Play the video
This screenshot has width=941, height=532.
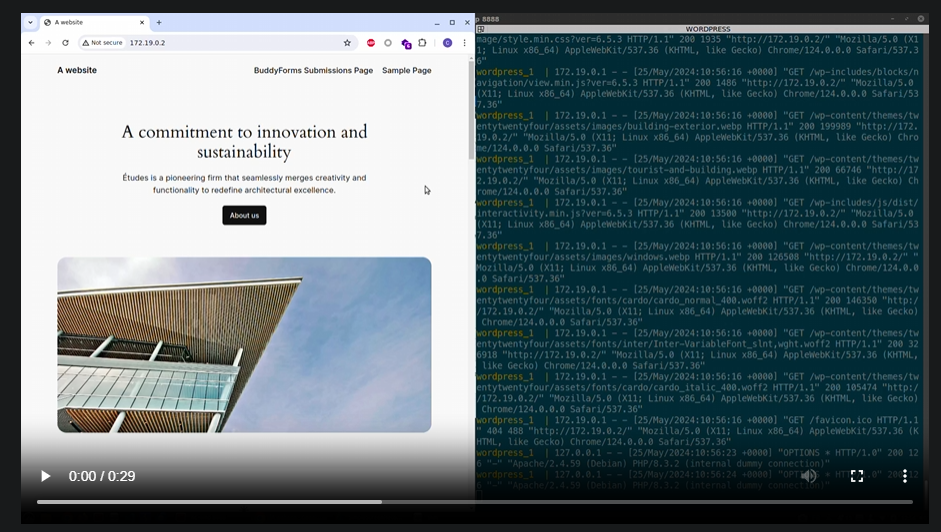tap(45, 477)
